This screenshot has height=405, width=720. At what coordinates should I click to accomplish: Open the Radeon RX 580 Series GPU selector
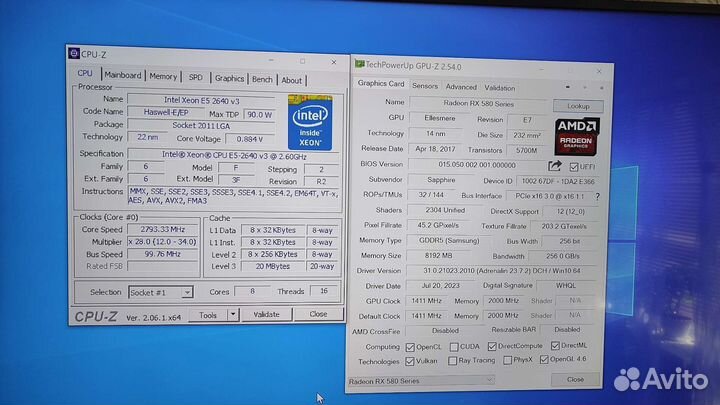click(421, 381)
